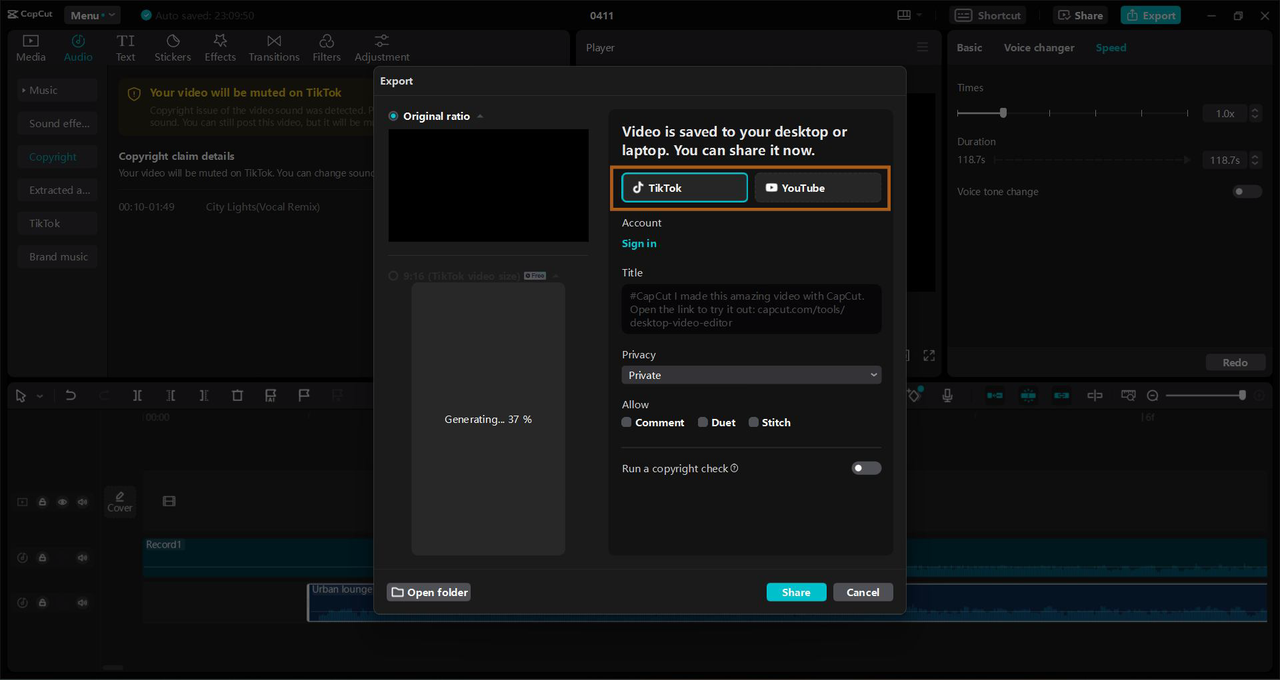Switch to the Basic tab
Image resolution: width=1280 pixels, height=680 pixels.
coord(969,48)
